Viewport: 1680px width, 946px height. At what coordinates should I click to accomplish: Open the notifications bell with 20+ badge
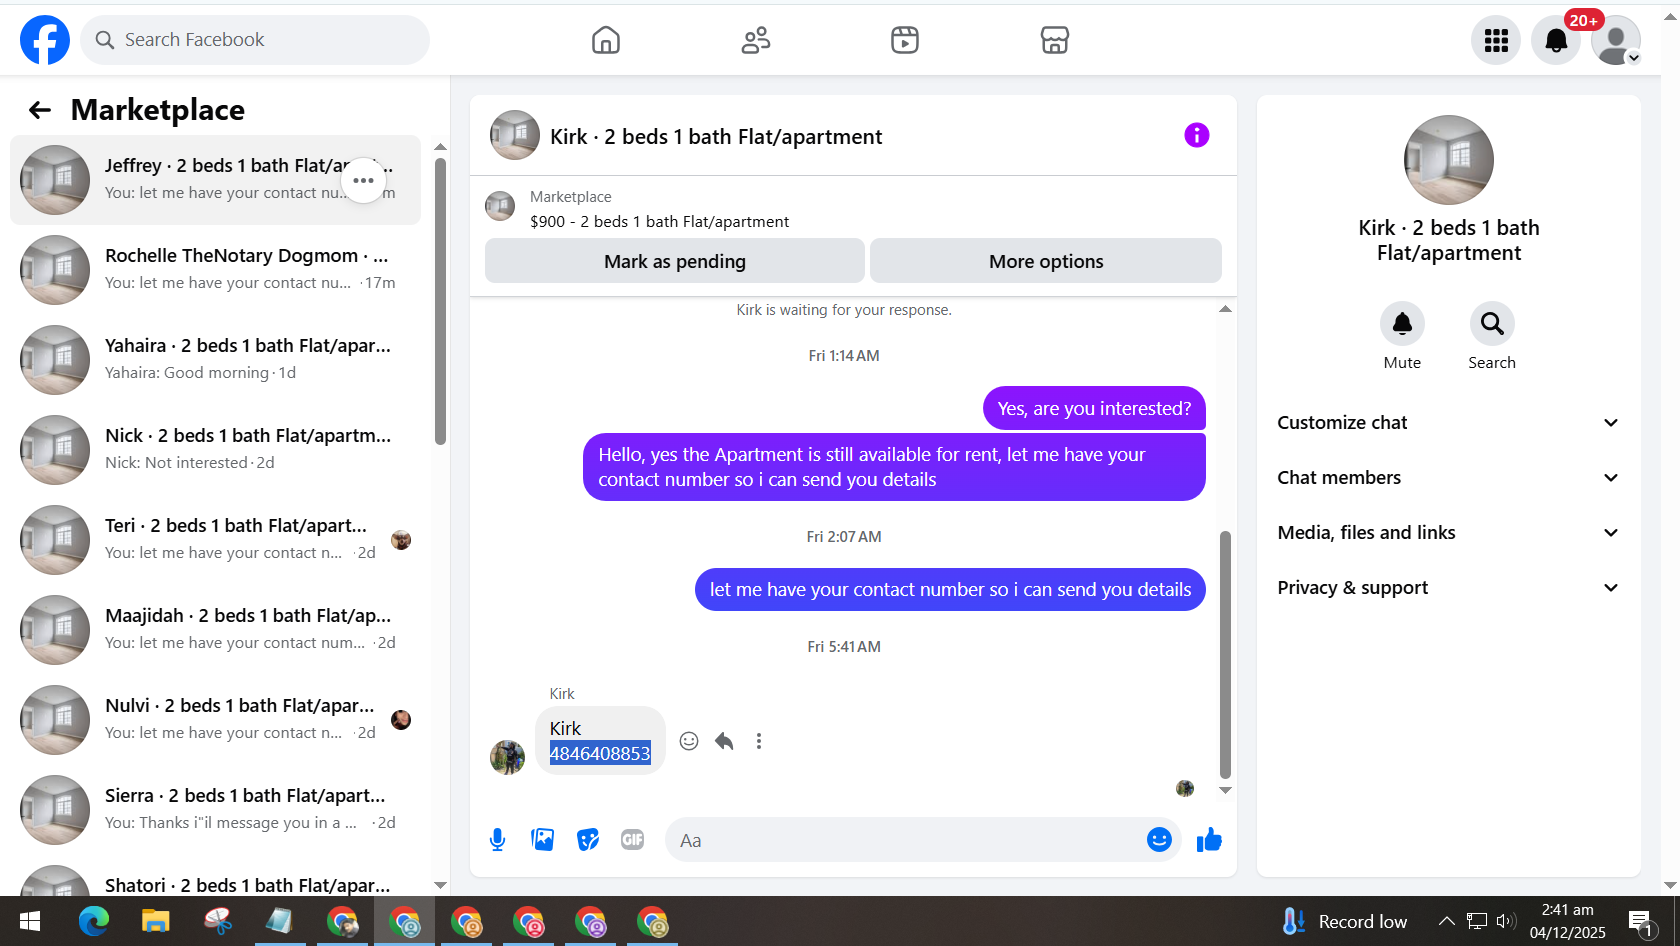pos(1556,40)
